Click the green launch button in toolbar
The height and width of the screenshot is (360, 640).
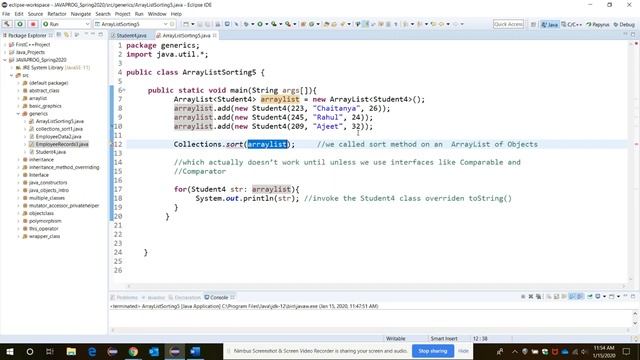20,24
